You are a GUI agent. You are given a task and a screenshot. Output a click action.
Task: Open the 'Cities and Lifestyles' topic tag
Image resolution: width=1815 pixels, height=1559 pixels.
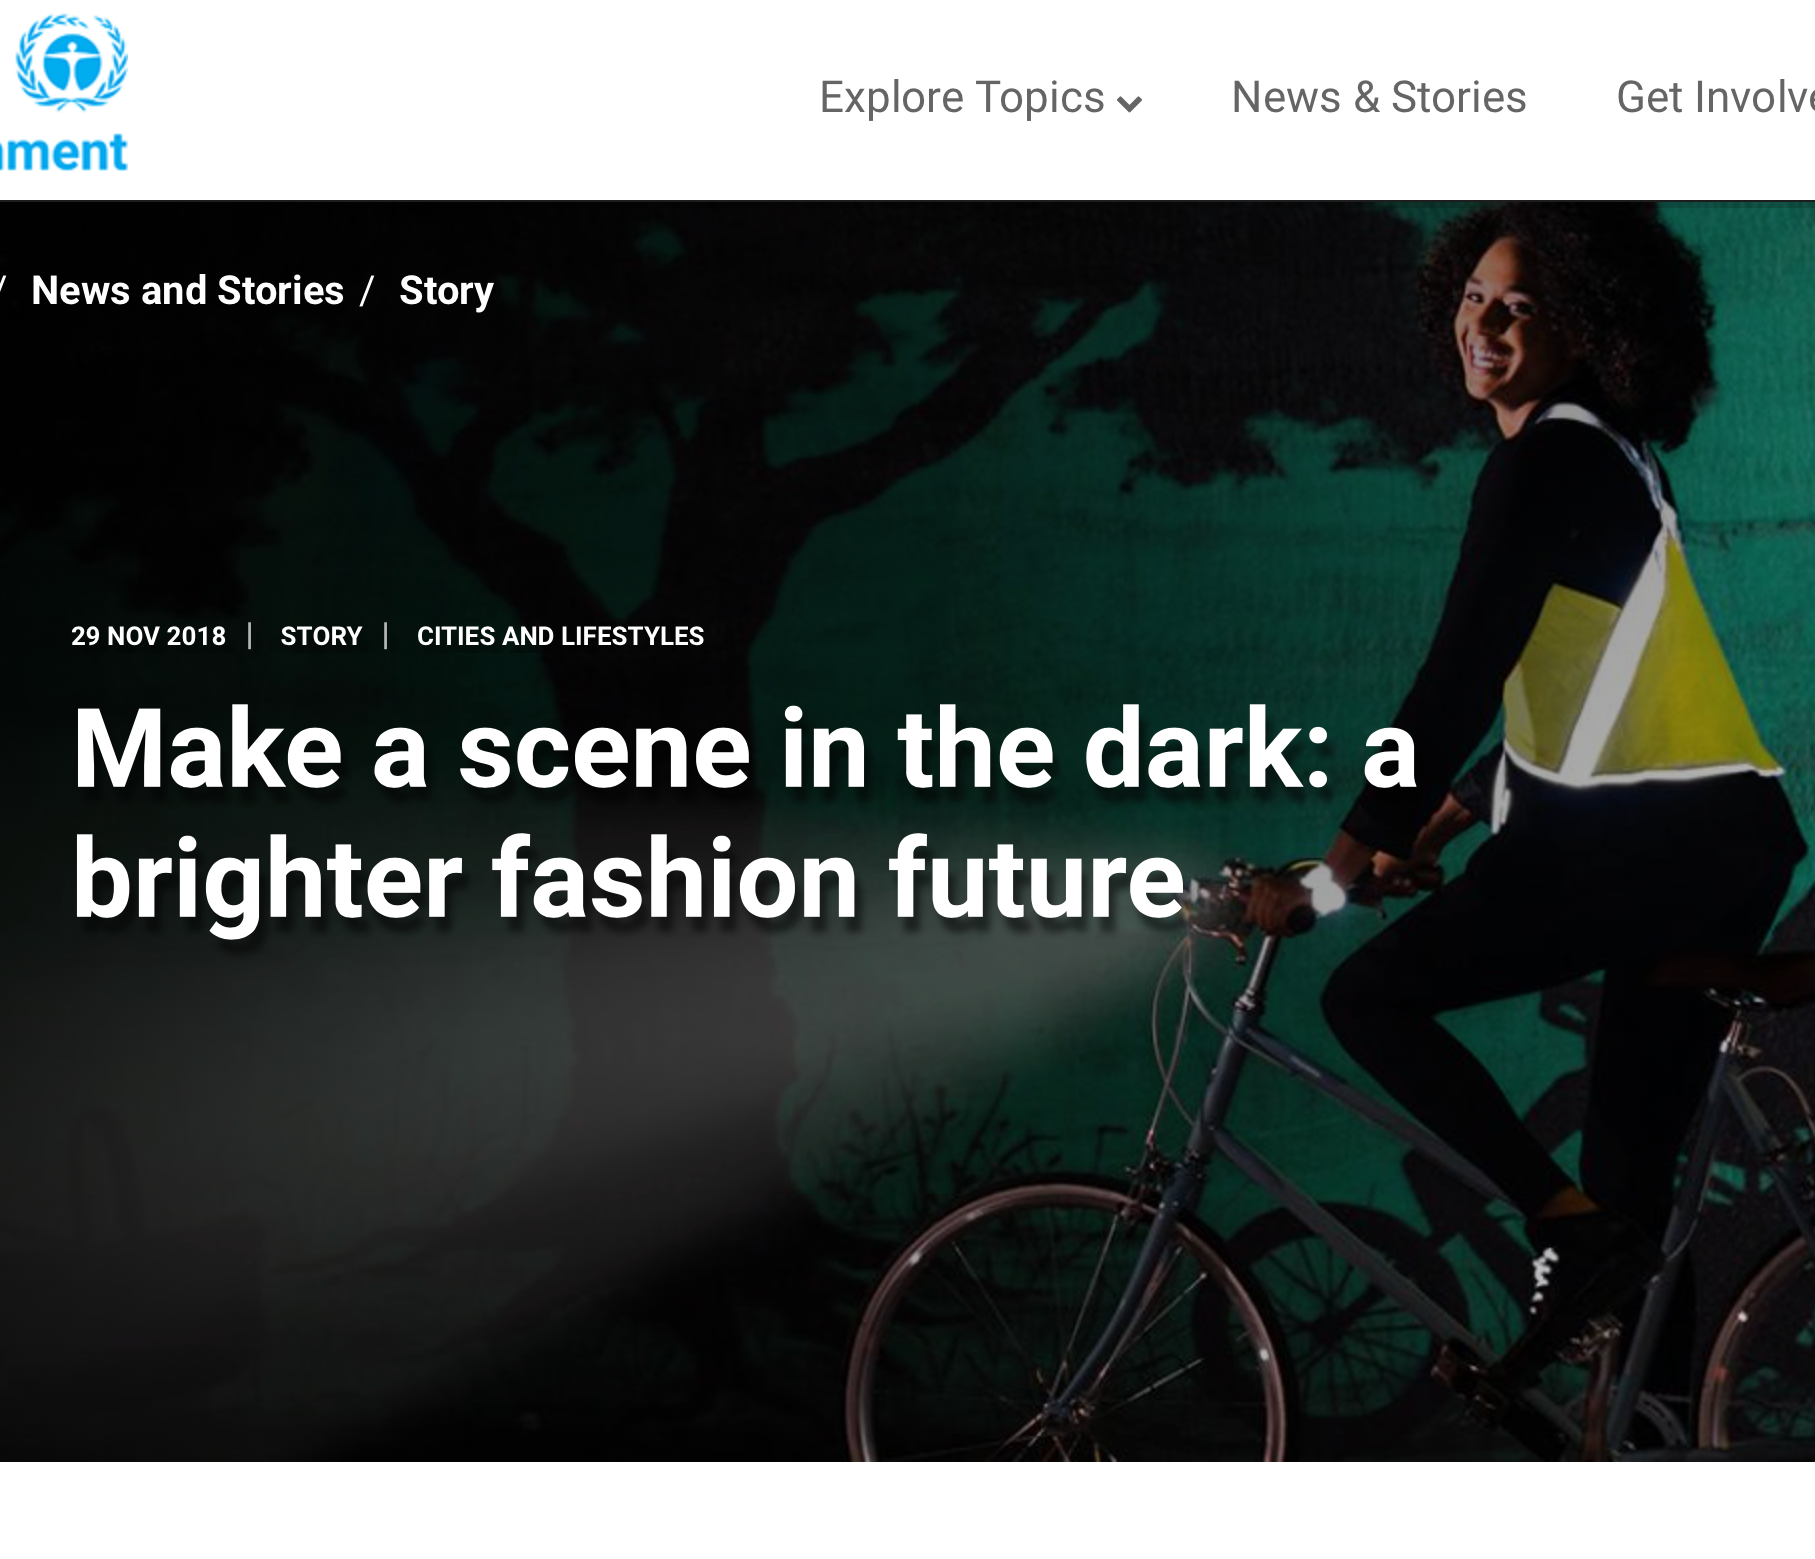(560, 636)
